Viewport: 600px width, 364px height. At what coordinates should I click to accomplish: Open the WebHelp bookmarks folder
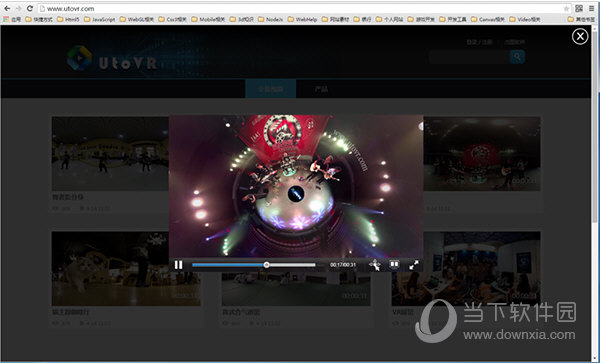302,19
